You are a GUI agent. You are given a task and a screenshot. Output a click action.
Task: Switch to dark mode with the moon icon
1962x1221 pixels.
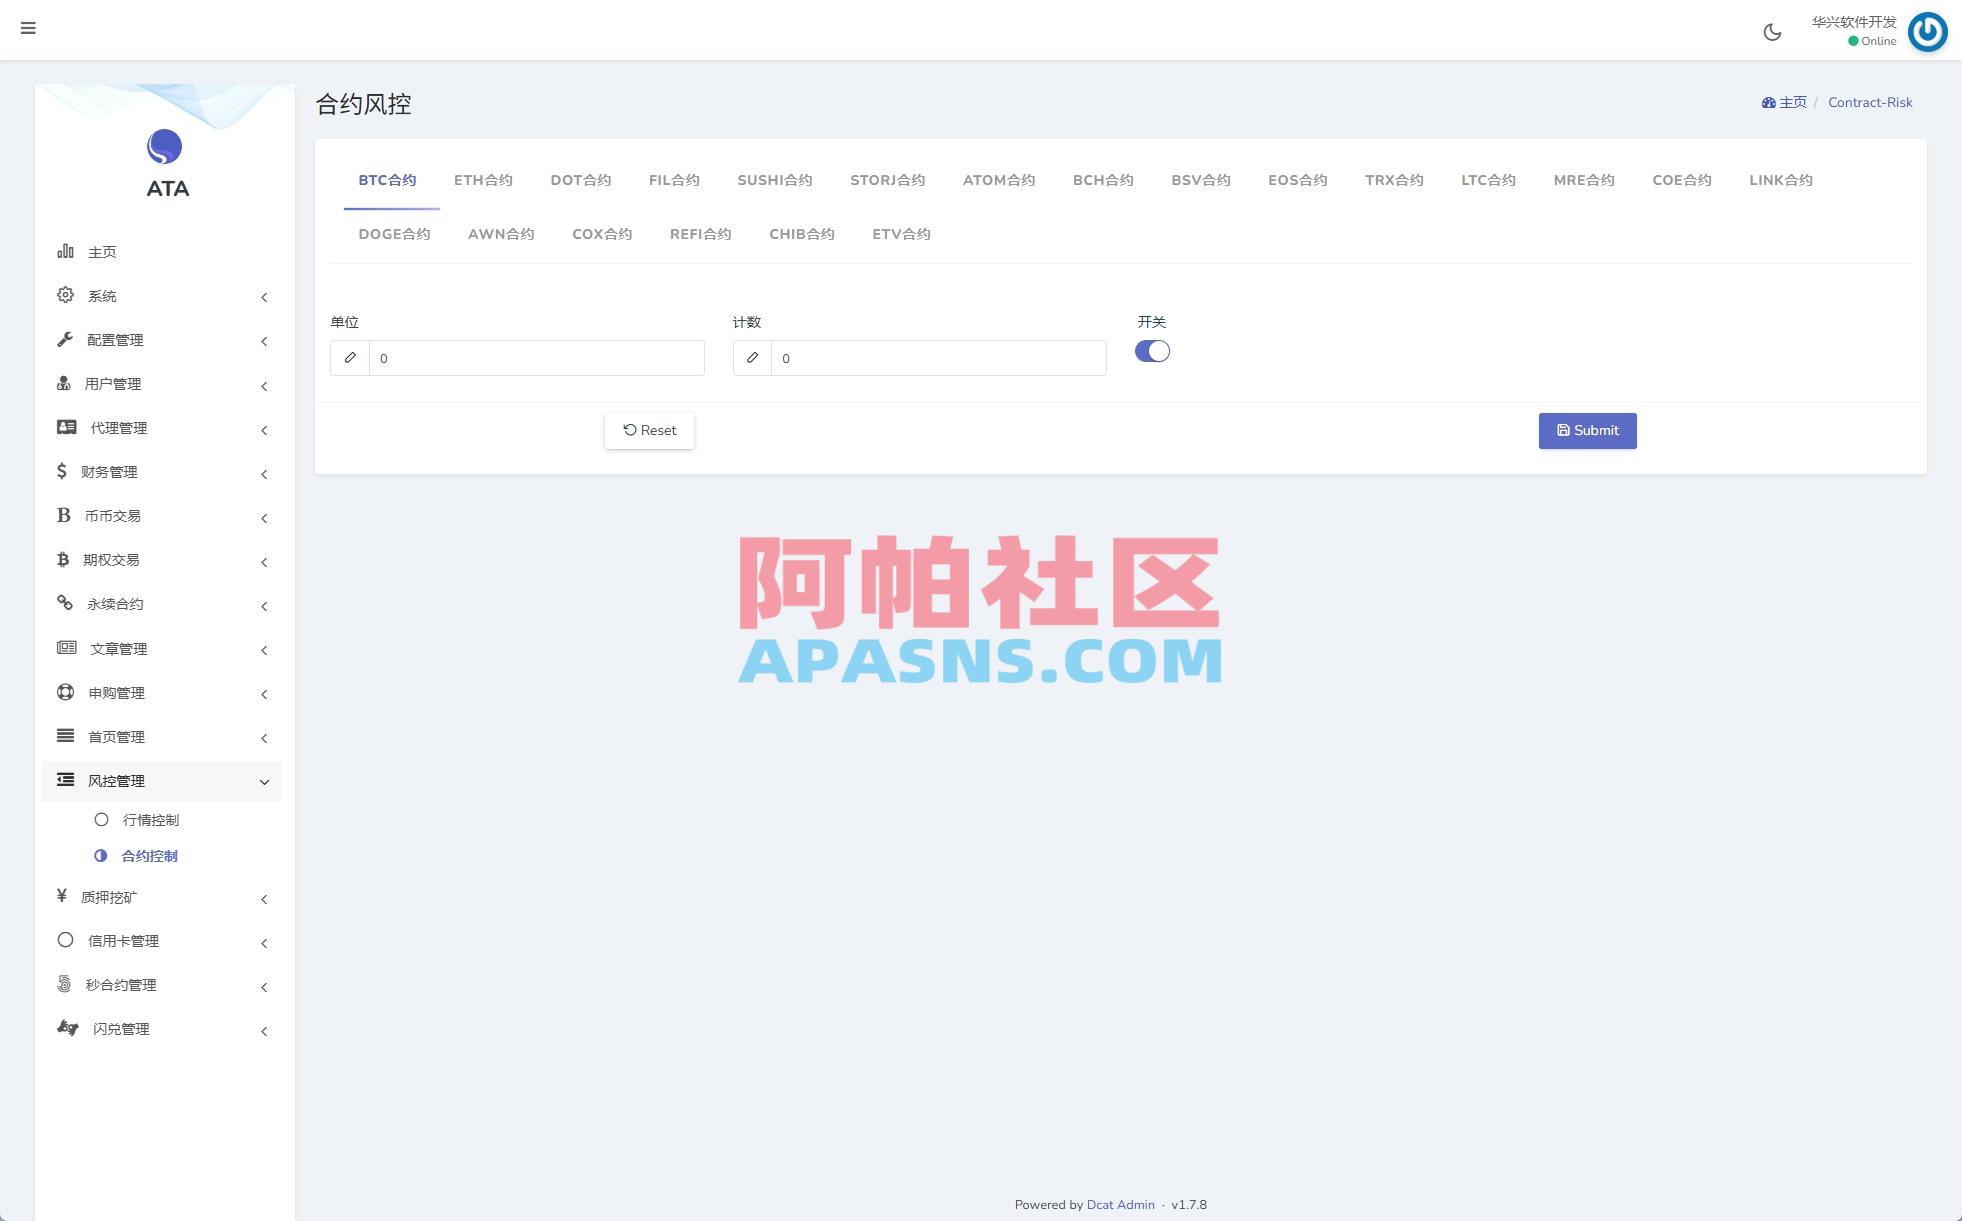pos(1773,32)
